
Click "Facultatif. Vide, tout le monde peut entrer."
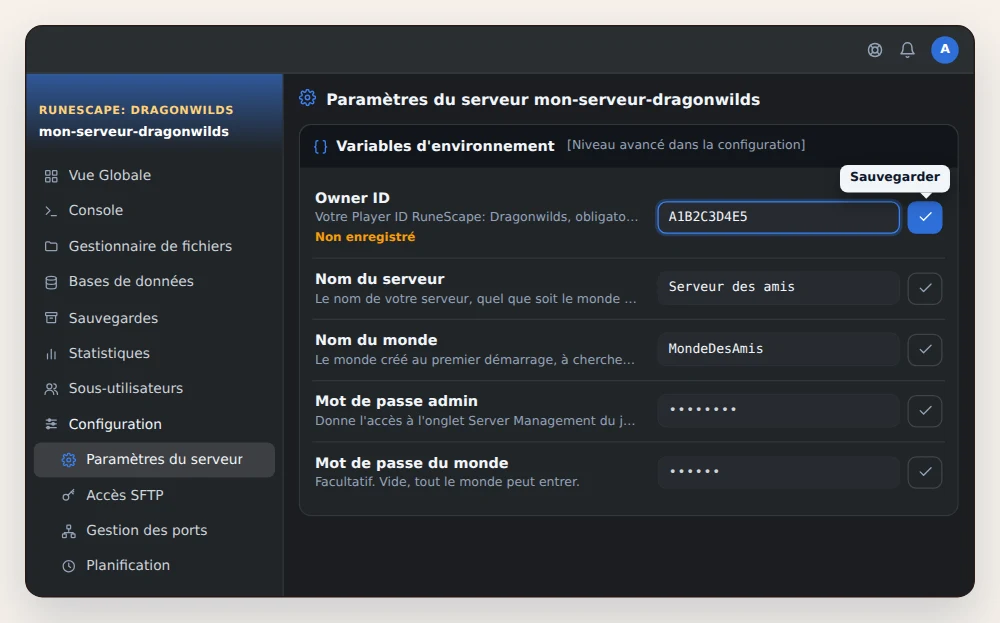(x=447, y=482)
